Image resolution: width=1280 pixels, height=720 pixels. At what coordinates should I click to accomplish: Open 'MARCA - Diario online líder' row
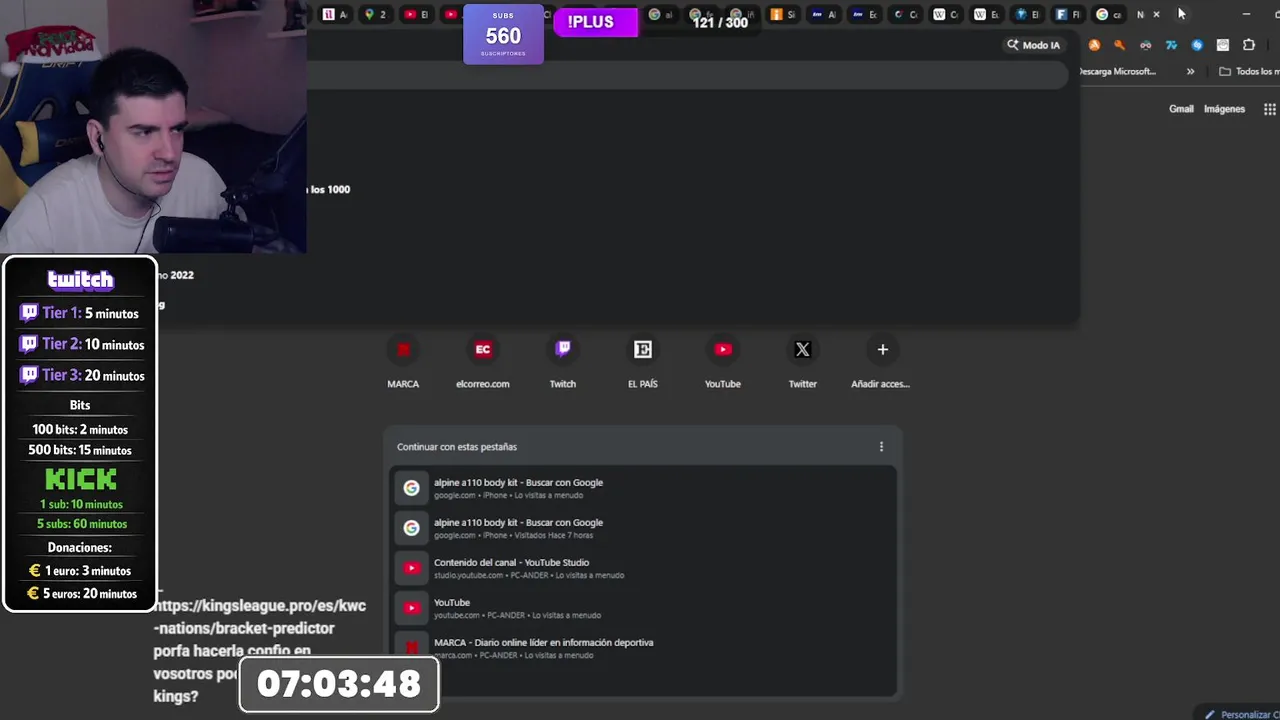pyautogui.click(x=643, y=648)
